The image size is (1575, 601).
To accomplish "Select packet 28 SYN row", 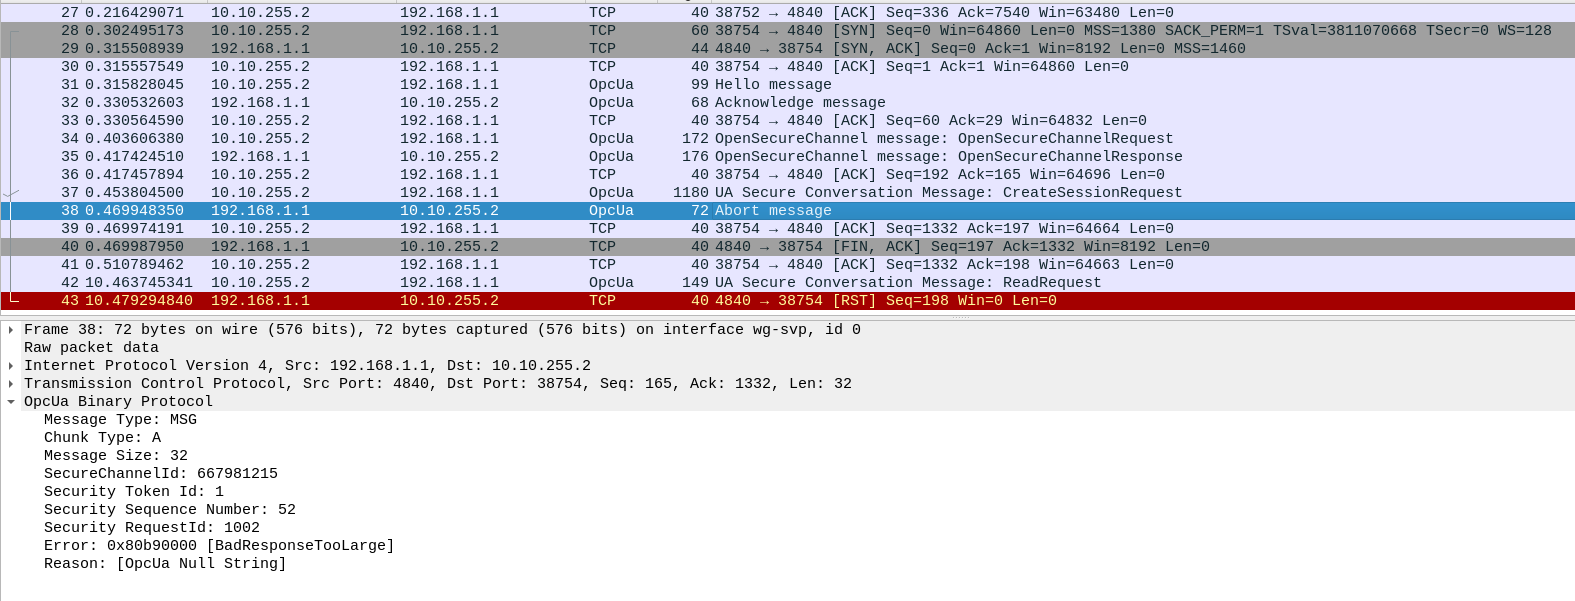I will pyautogui.click(x=787, y=31).
